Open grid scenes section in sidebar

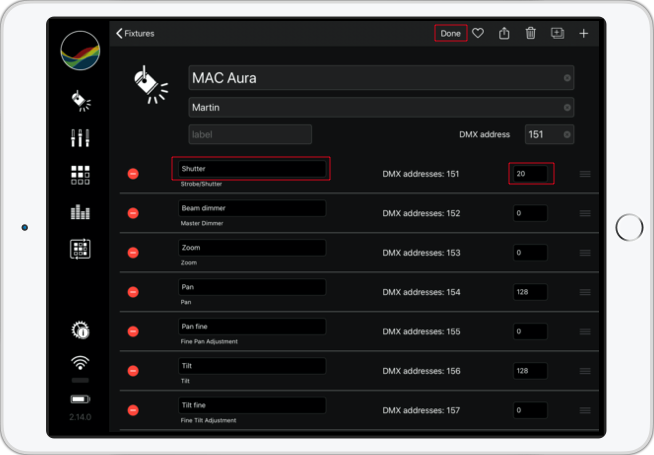[x=80, y=175]
